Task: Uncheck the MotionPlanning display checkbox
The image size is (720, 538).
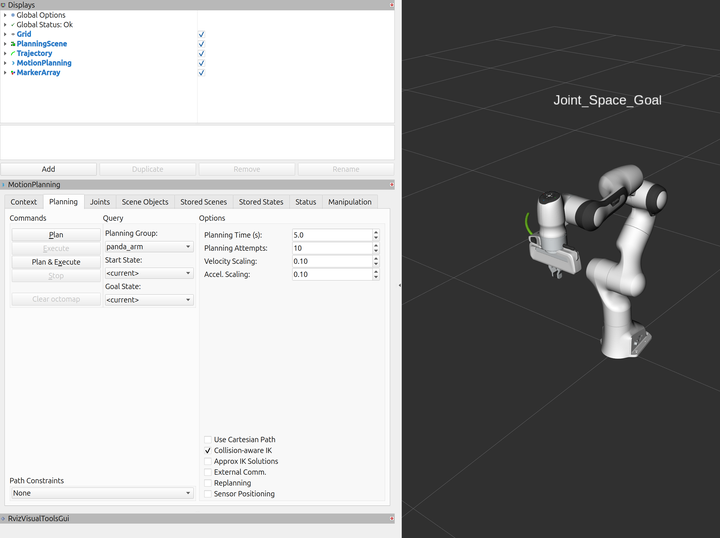Action: (x=201, y=63)
